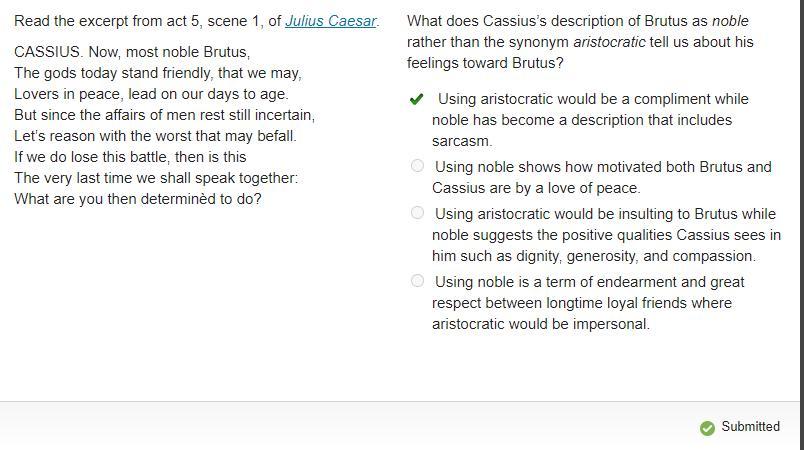Viewport: 804px width, 450px height.
Task: Open the Julius Caesar link
Action: (330, 21)
